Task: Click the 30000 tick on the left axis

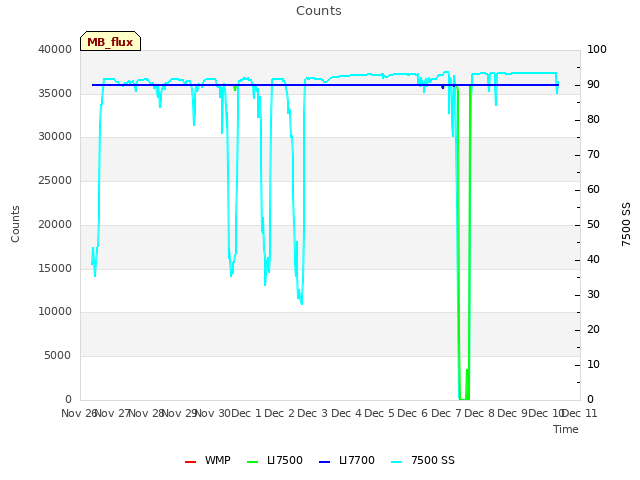Action: point(55,136)
